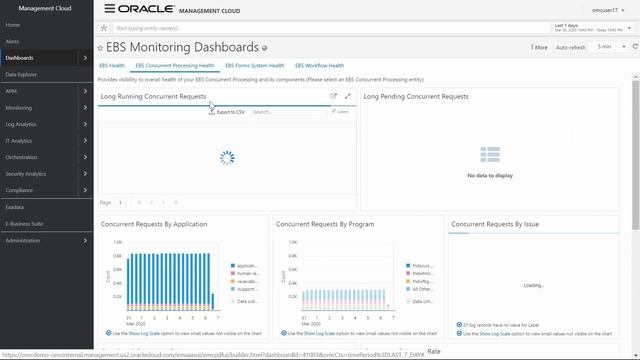Expand the Orchestration submenu arrow

85,157
